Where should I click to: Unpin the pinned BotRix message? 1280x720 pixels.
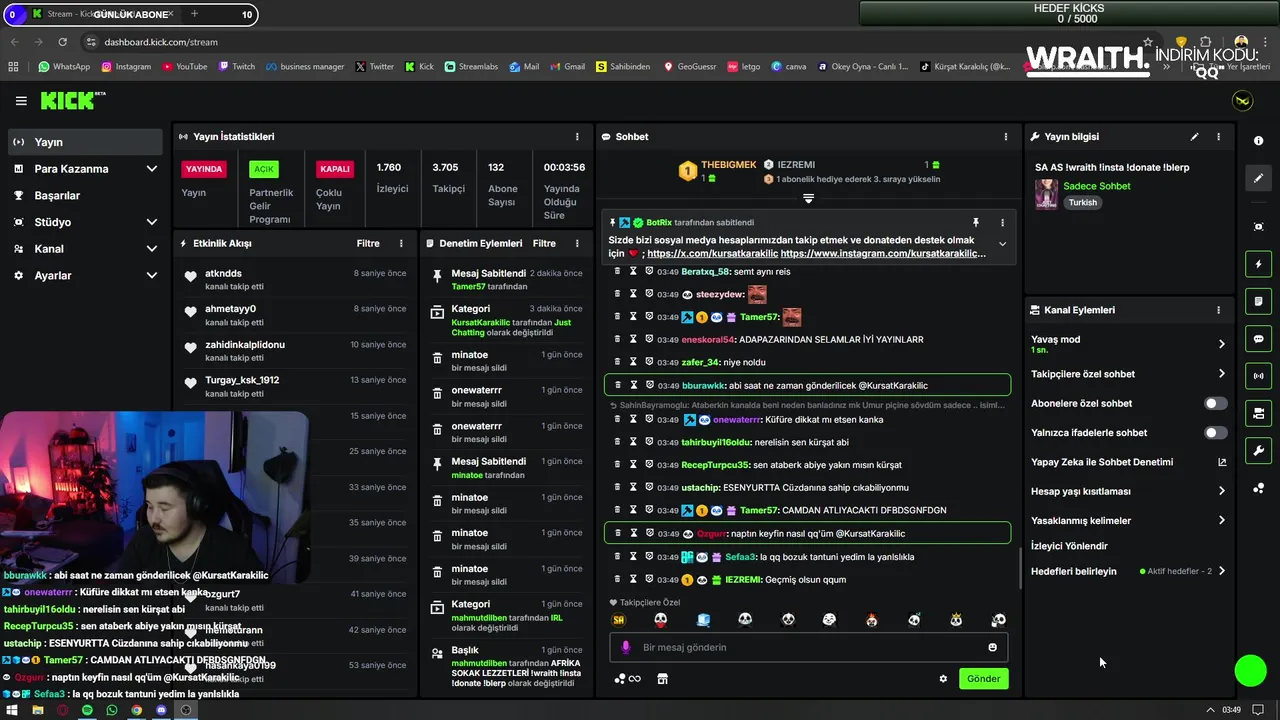[975, 223]
